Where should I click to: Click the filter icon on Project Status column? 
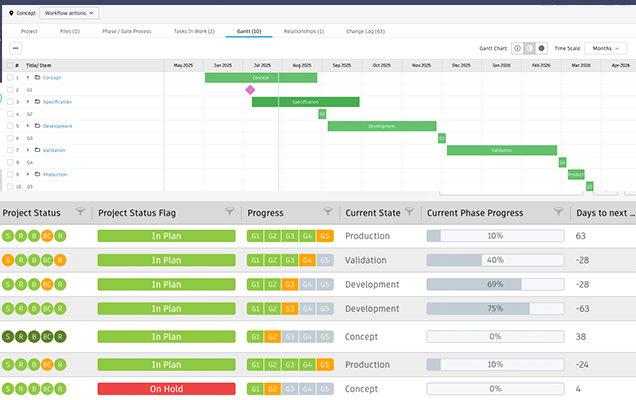pyautogui.click(x=80, y=212)
